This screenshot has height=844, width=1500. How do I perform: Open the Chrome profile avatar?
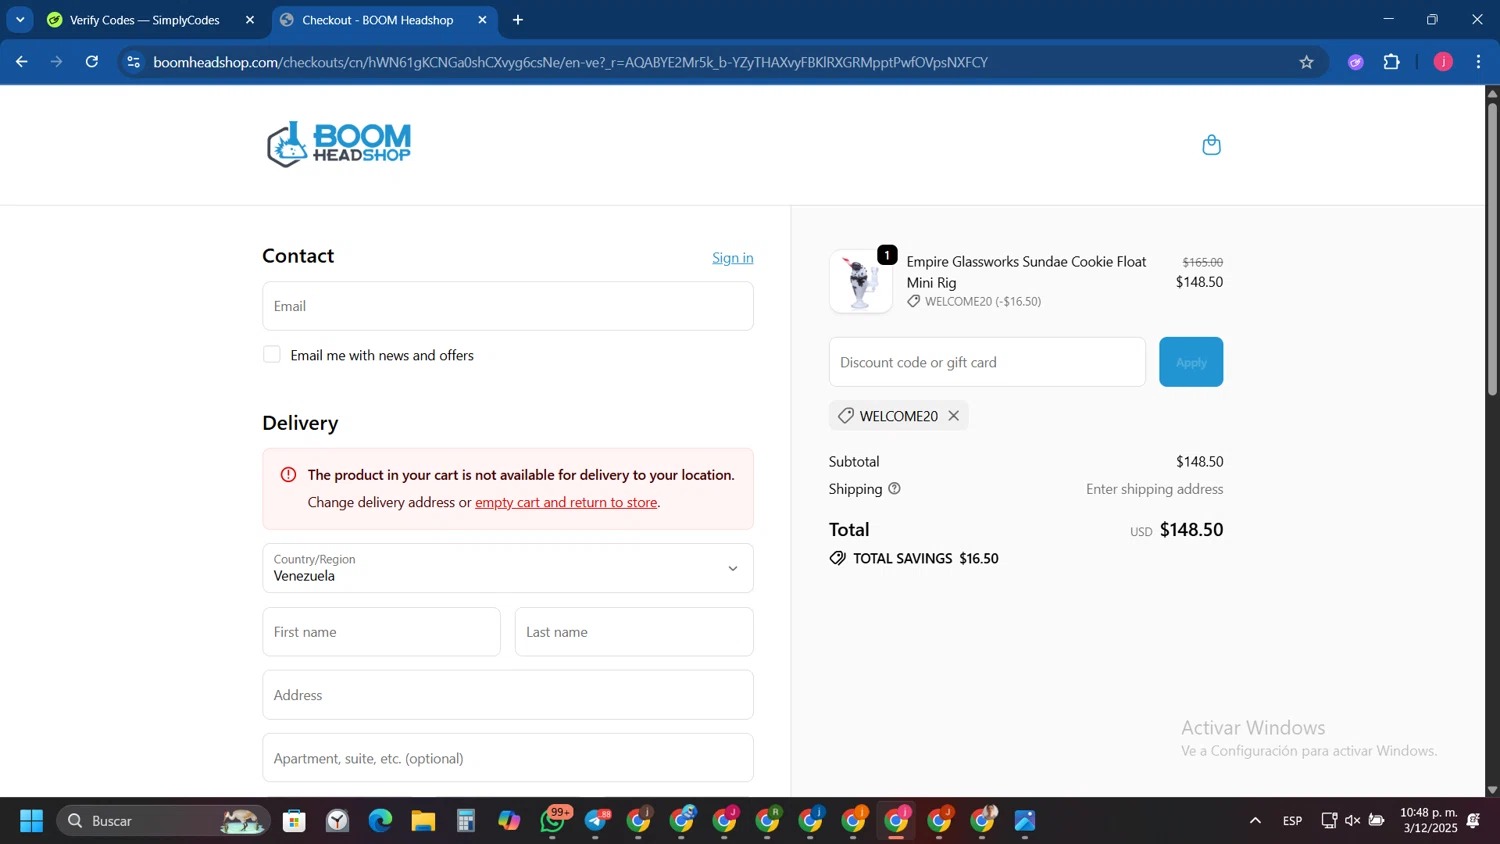pos(1443,62)
